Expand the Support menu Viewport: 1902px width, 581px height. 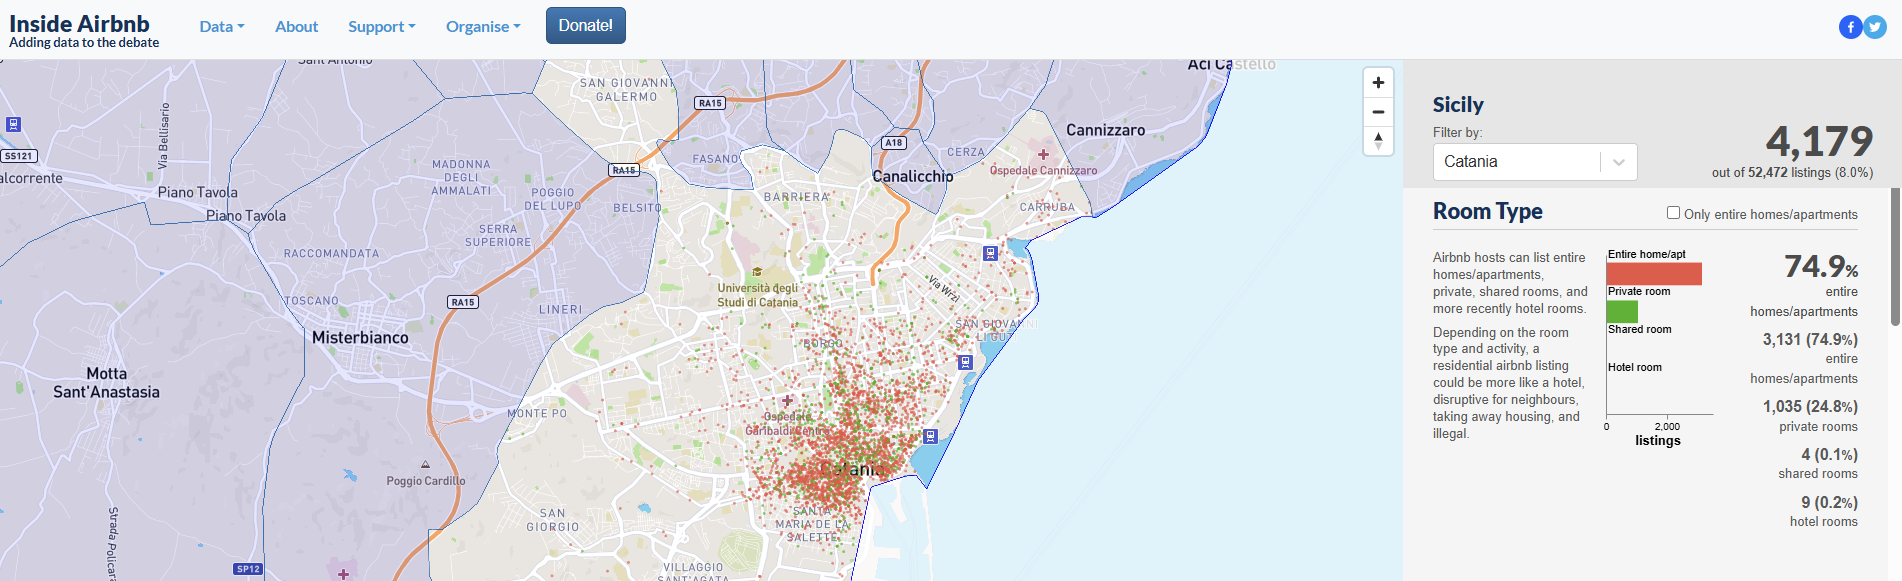tap(382, 27)
